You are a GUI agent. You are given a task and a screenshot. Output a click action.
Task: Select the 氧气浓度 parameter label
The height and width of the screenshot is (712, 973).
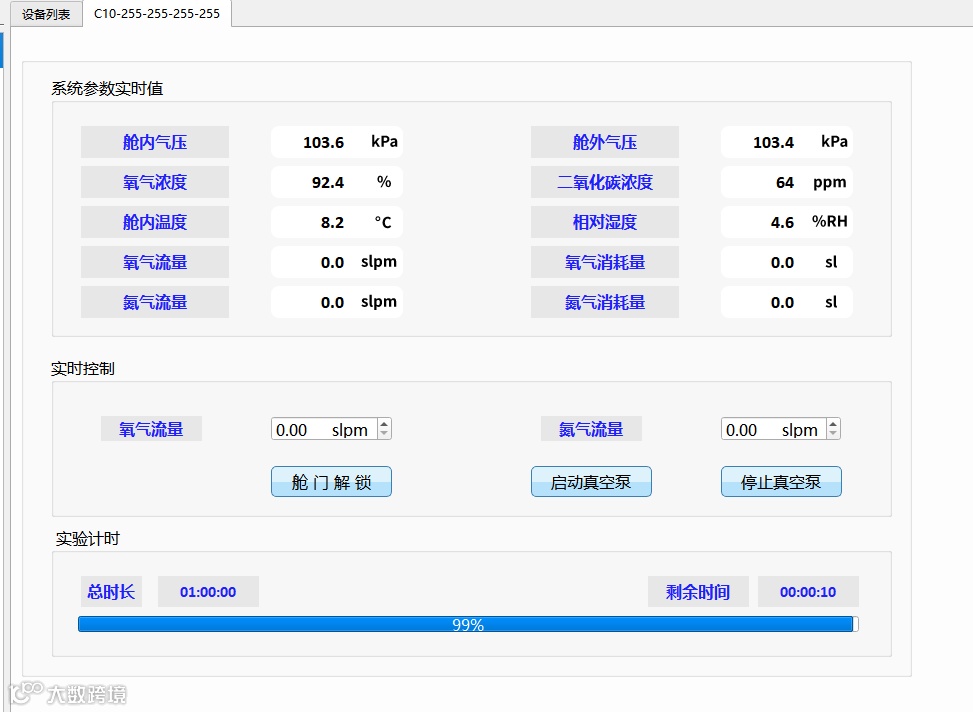click(x=154, y=182)
